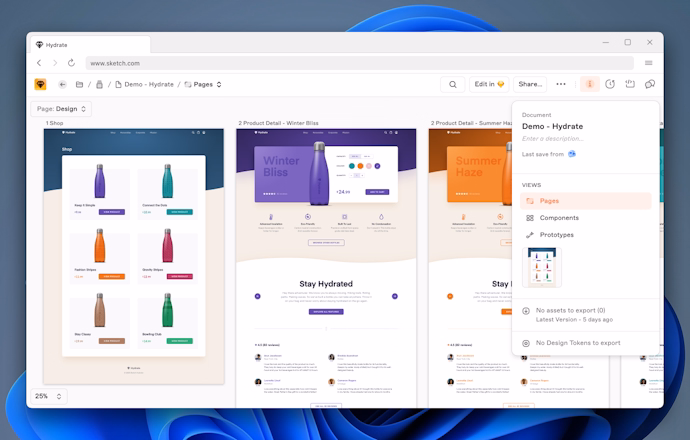Open the comments speech bubble icon
The height and width of the screenshot is (440, 690).
tap(650, 85)
